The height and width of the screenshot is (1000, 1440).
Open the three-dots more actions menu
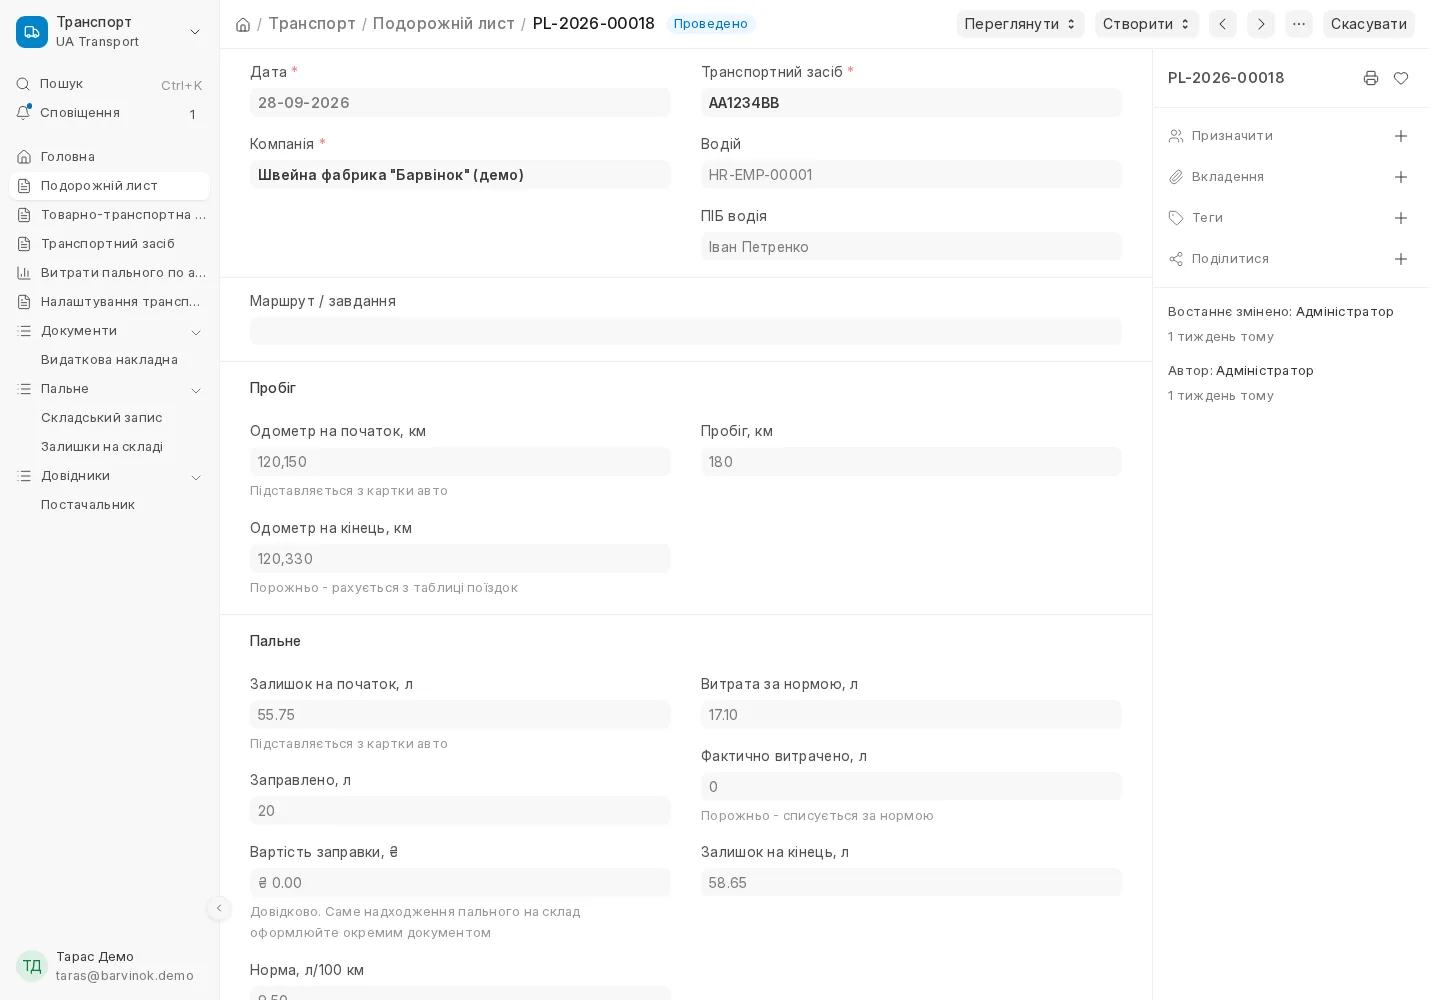pyautogui.click(x=1299, y=24)
